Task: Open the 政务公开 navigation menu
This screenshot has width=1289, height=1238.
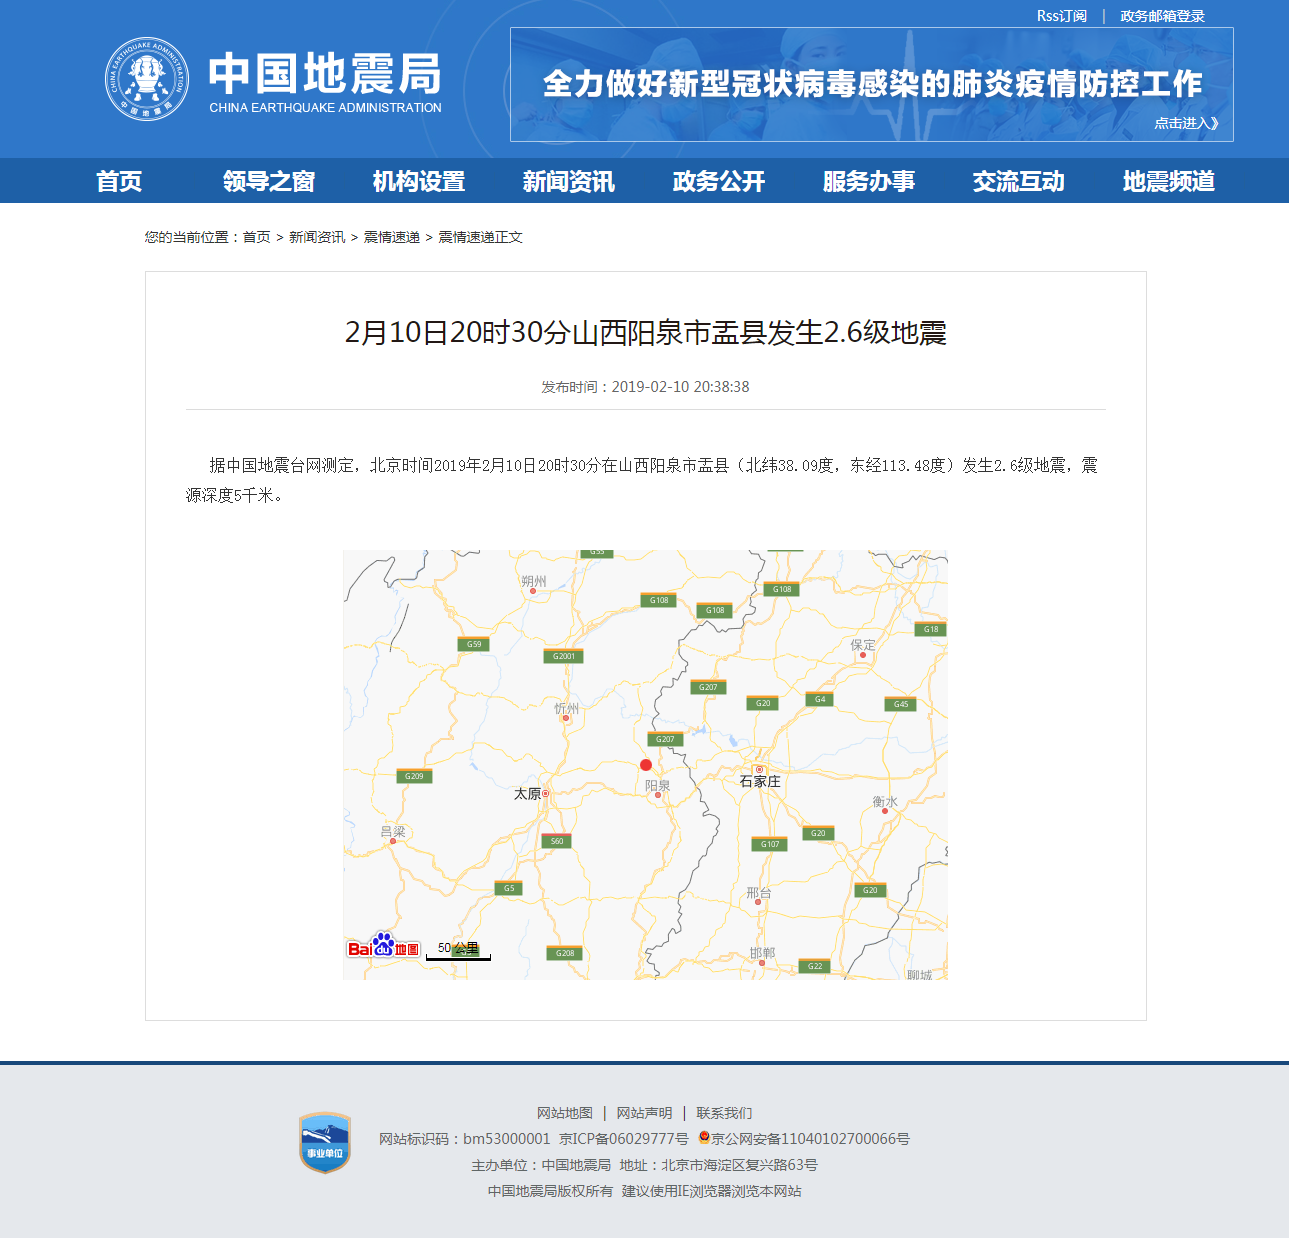Action: (x=717, y=181)
